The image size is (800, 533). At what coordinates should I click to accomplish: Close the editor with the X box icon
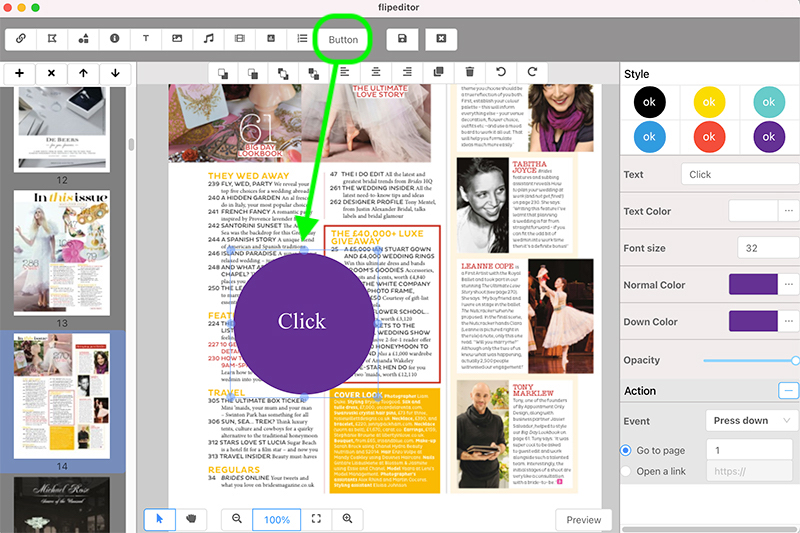[x=441, y=39]
